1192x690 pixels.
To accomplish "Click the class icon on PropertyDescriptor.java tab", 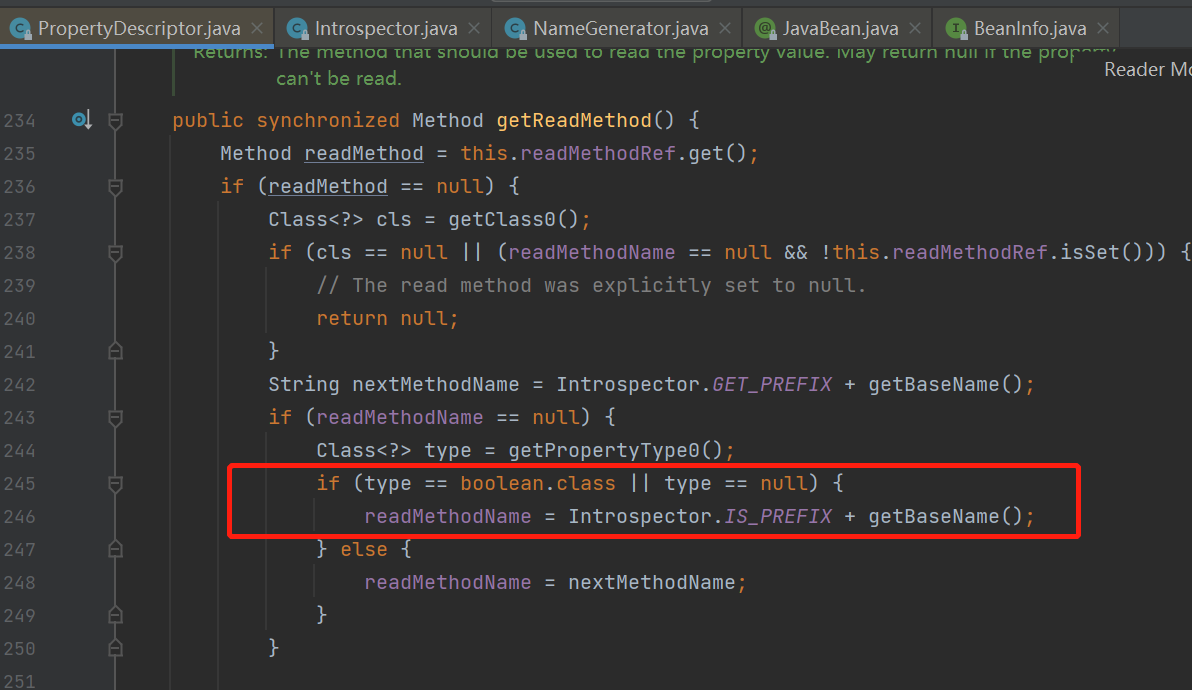I will (x=20, y=29).
